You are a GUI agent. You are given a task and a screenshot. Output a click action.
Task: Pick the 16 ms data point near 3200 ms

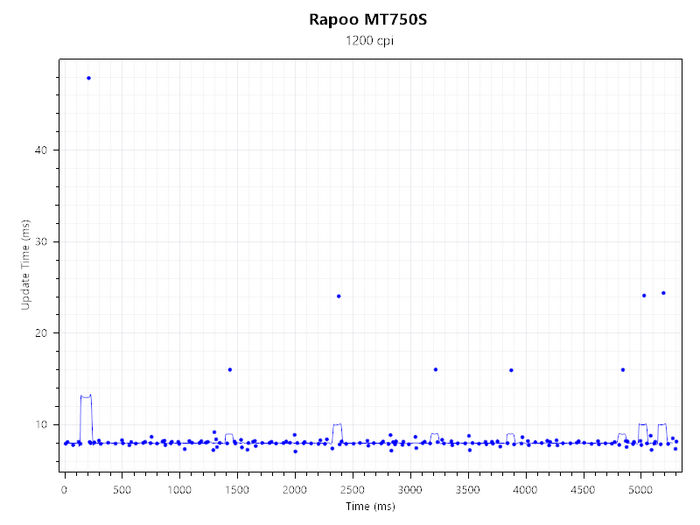point(435,370)
